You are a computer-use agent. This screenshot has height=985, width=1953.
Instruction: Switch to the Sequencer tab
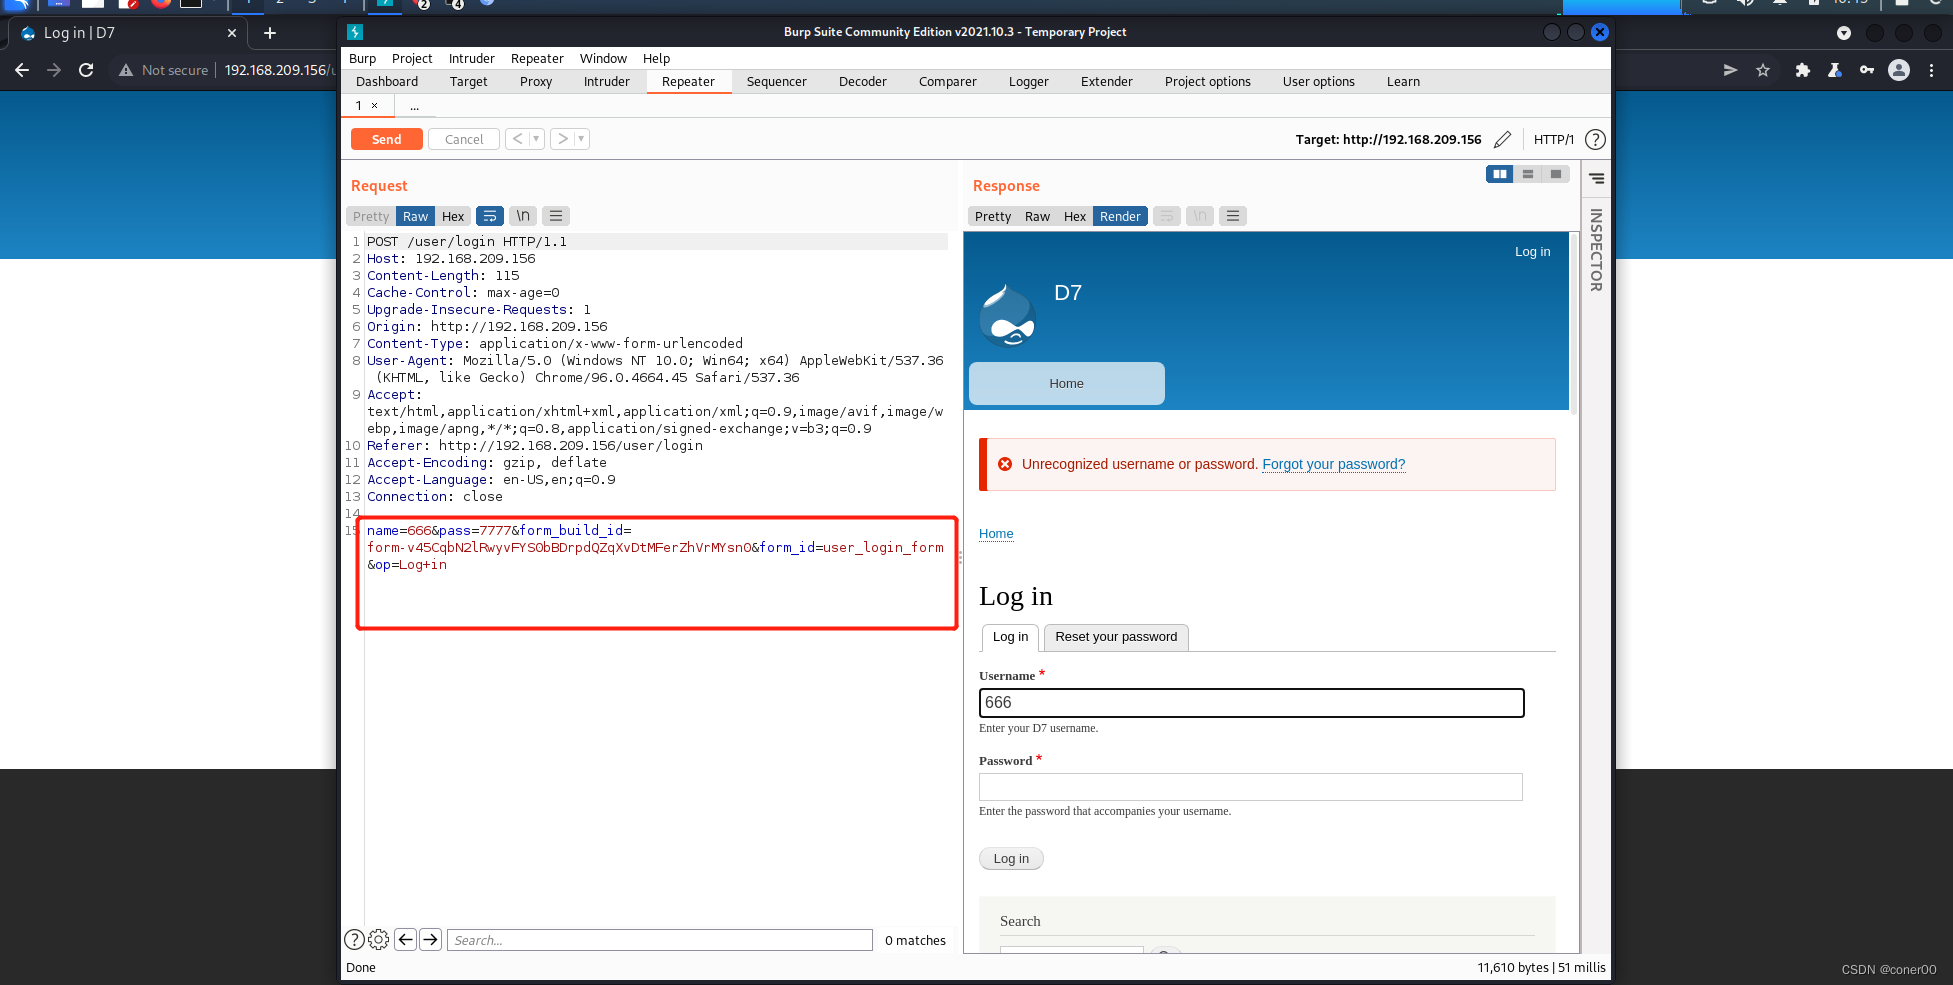tap(776, 81)
